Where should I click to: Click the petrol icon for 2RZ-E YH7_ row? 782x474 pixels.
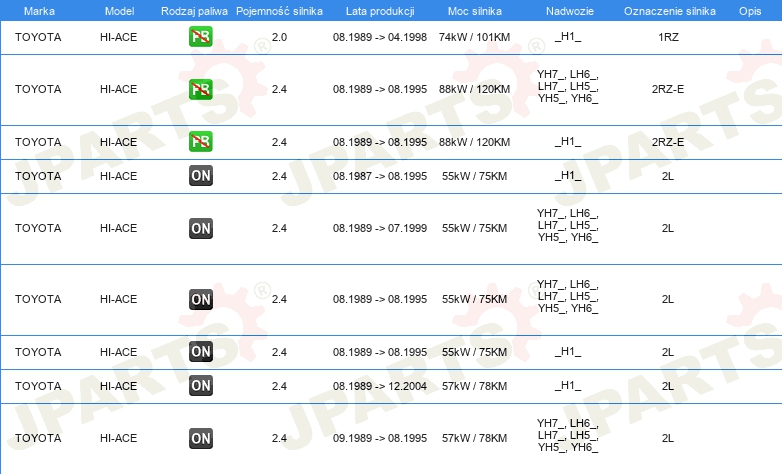200,89
